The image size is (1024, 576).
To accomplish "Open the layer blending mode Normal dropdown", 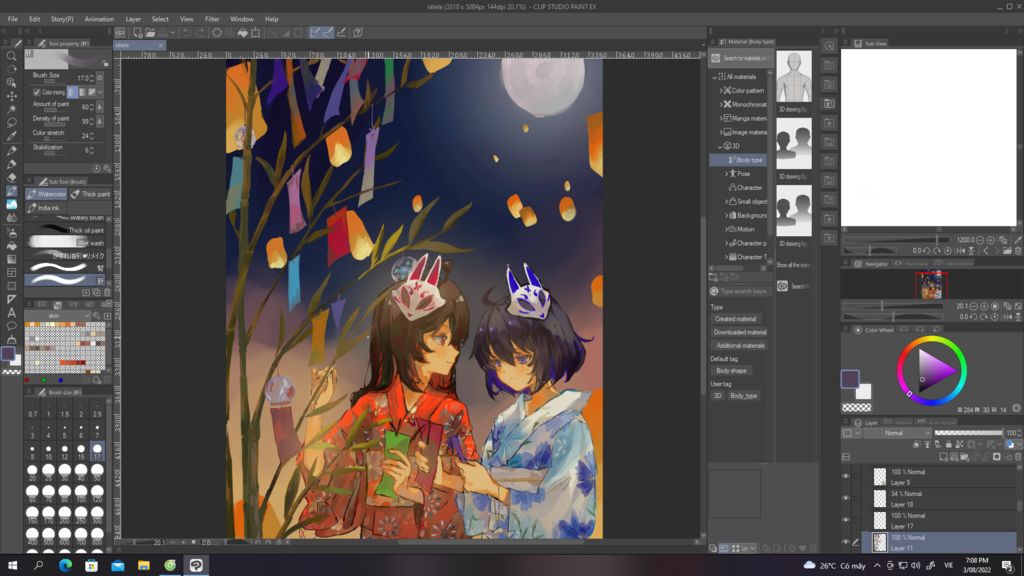I will [898, 433].
